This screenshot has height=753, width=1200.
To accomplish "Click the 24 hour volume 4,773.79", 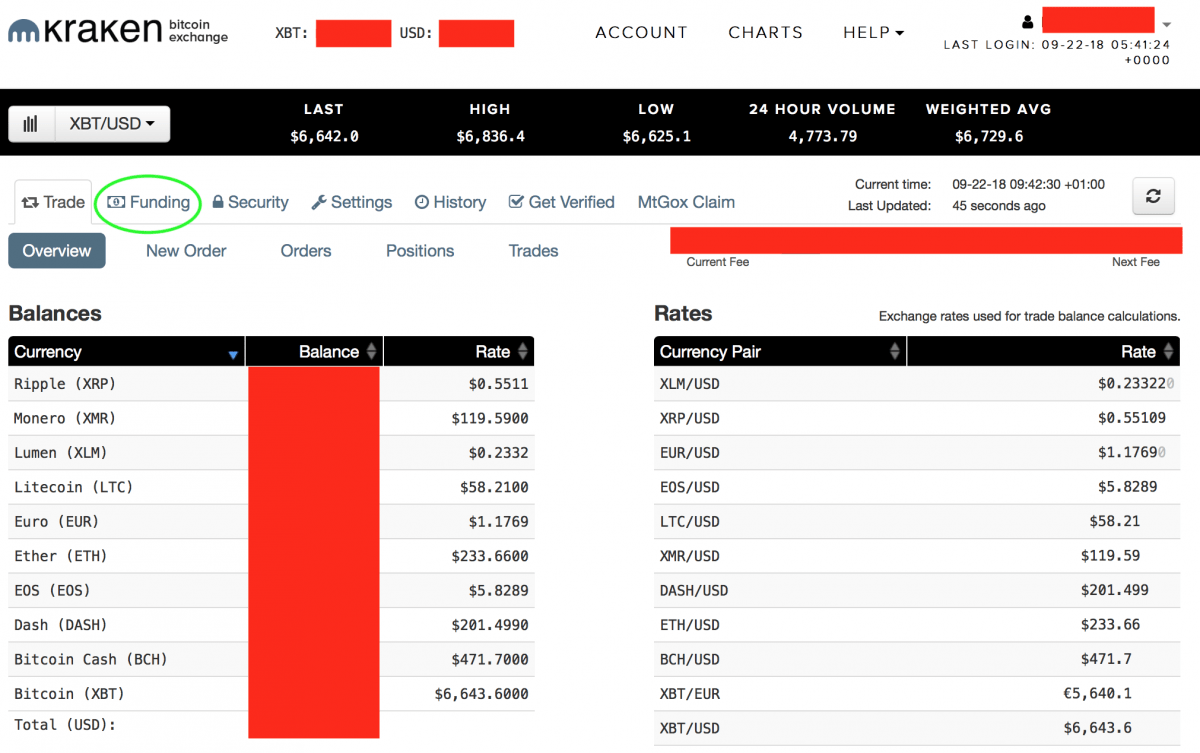I will pyautogui.click(x=822, y=137).
